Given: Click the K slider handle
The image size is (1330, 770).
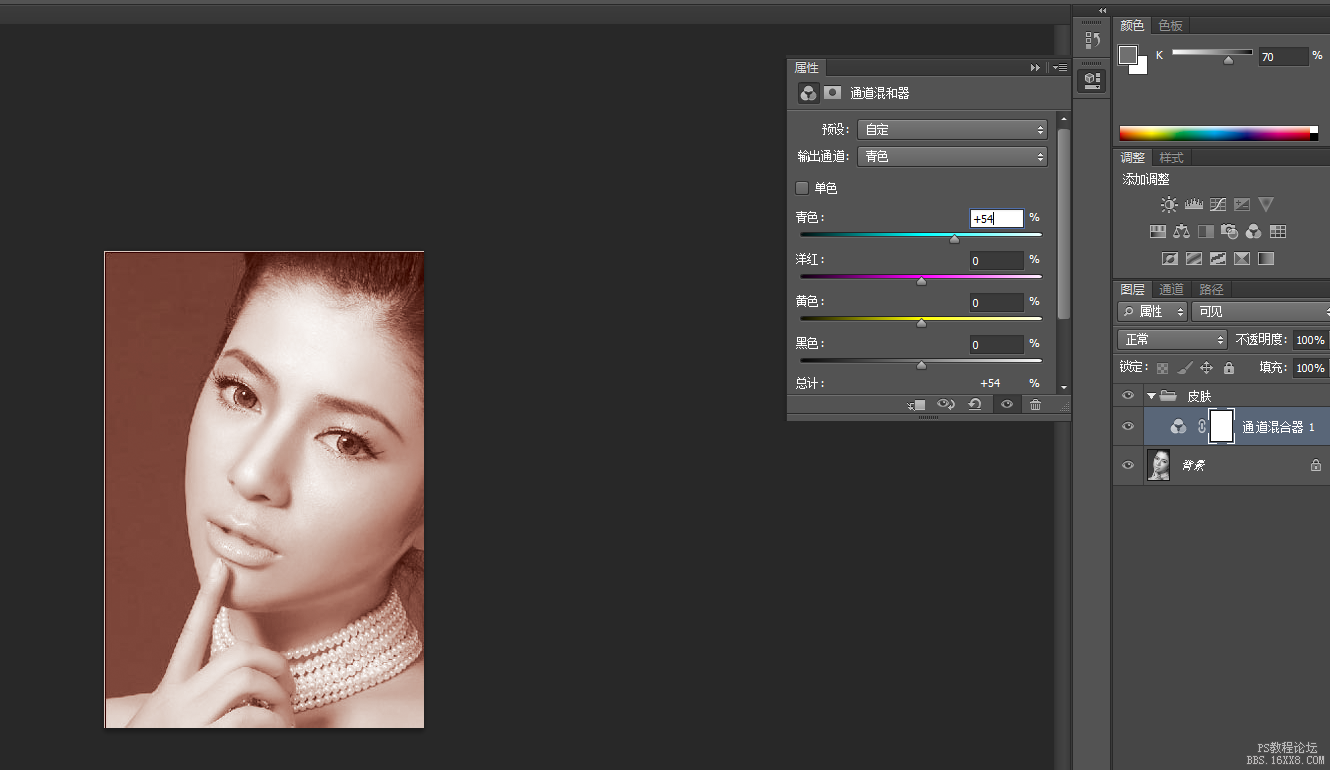Looking at the screenshot, I should click(x=1228, y=60).
